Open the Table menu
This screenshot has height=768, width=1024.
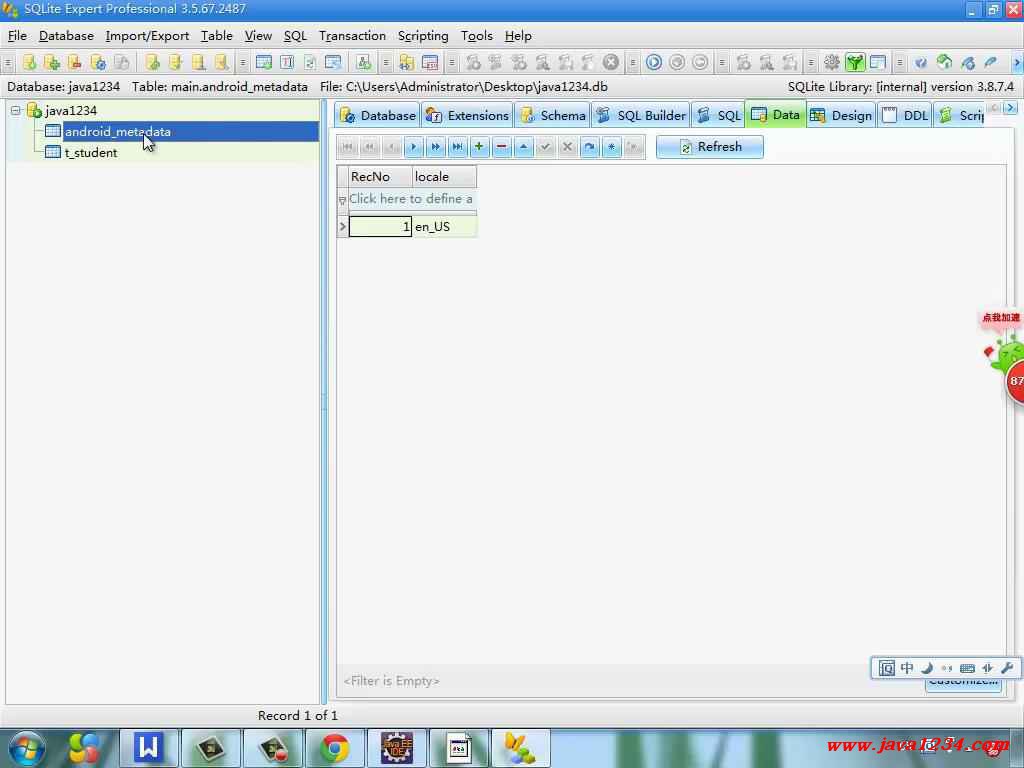click(216, 36)
